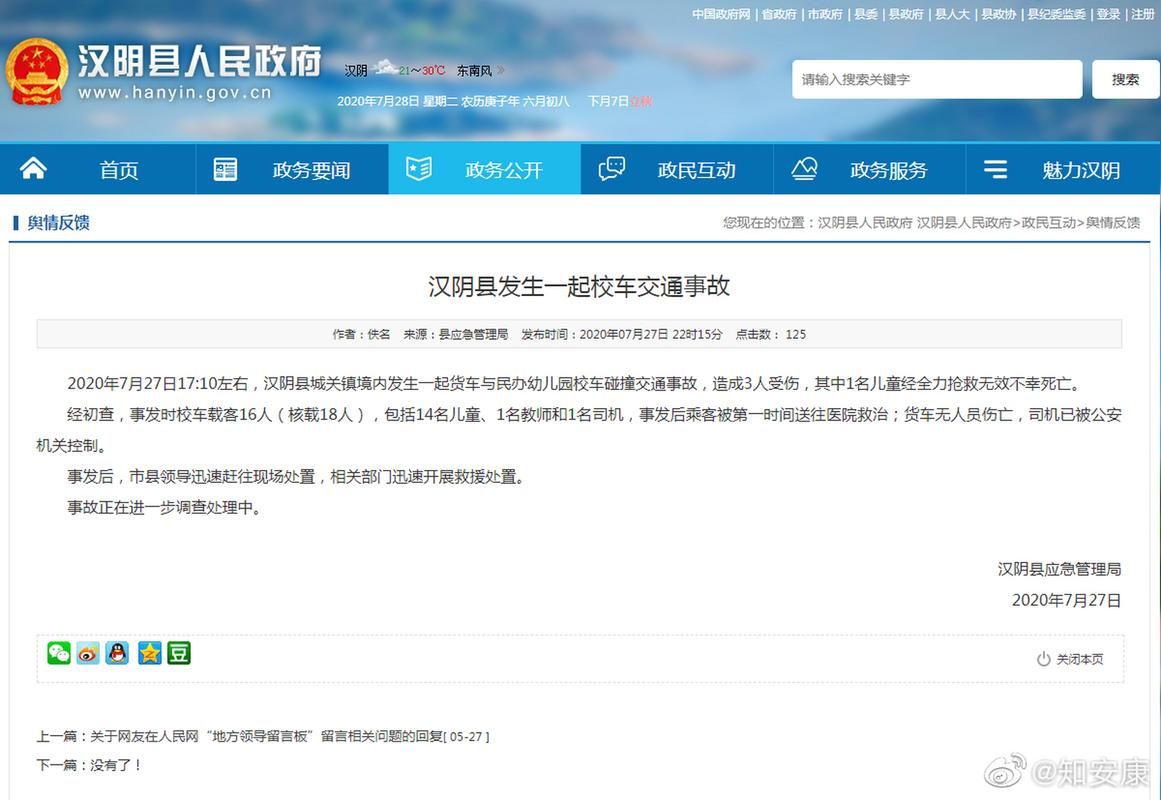Click www.hanyin.gov.cn site address text

175,93
